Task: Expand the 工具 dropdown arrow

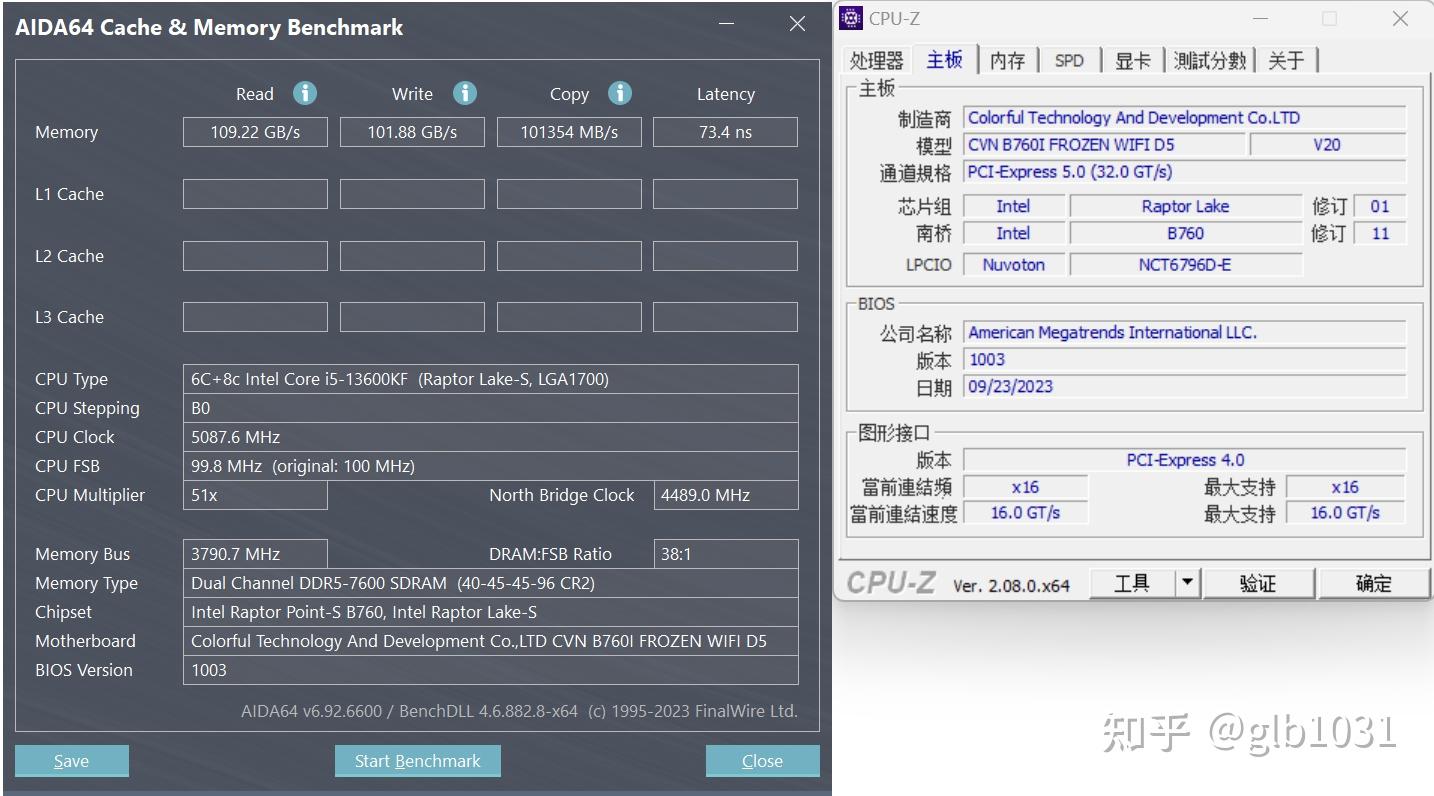Action: click(1187, 583)
